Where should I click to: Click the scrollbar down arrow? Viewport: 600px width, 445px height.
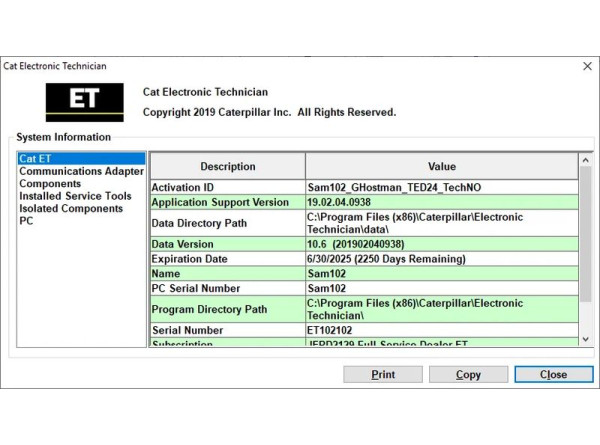point(585,340)
